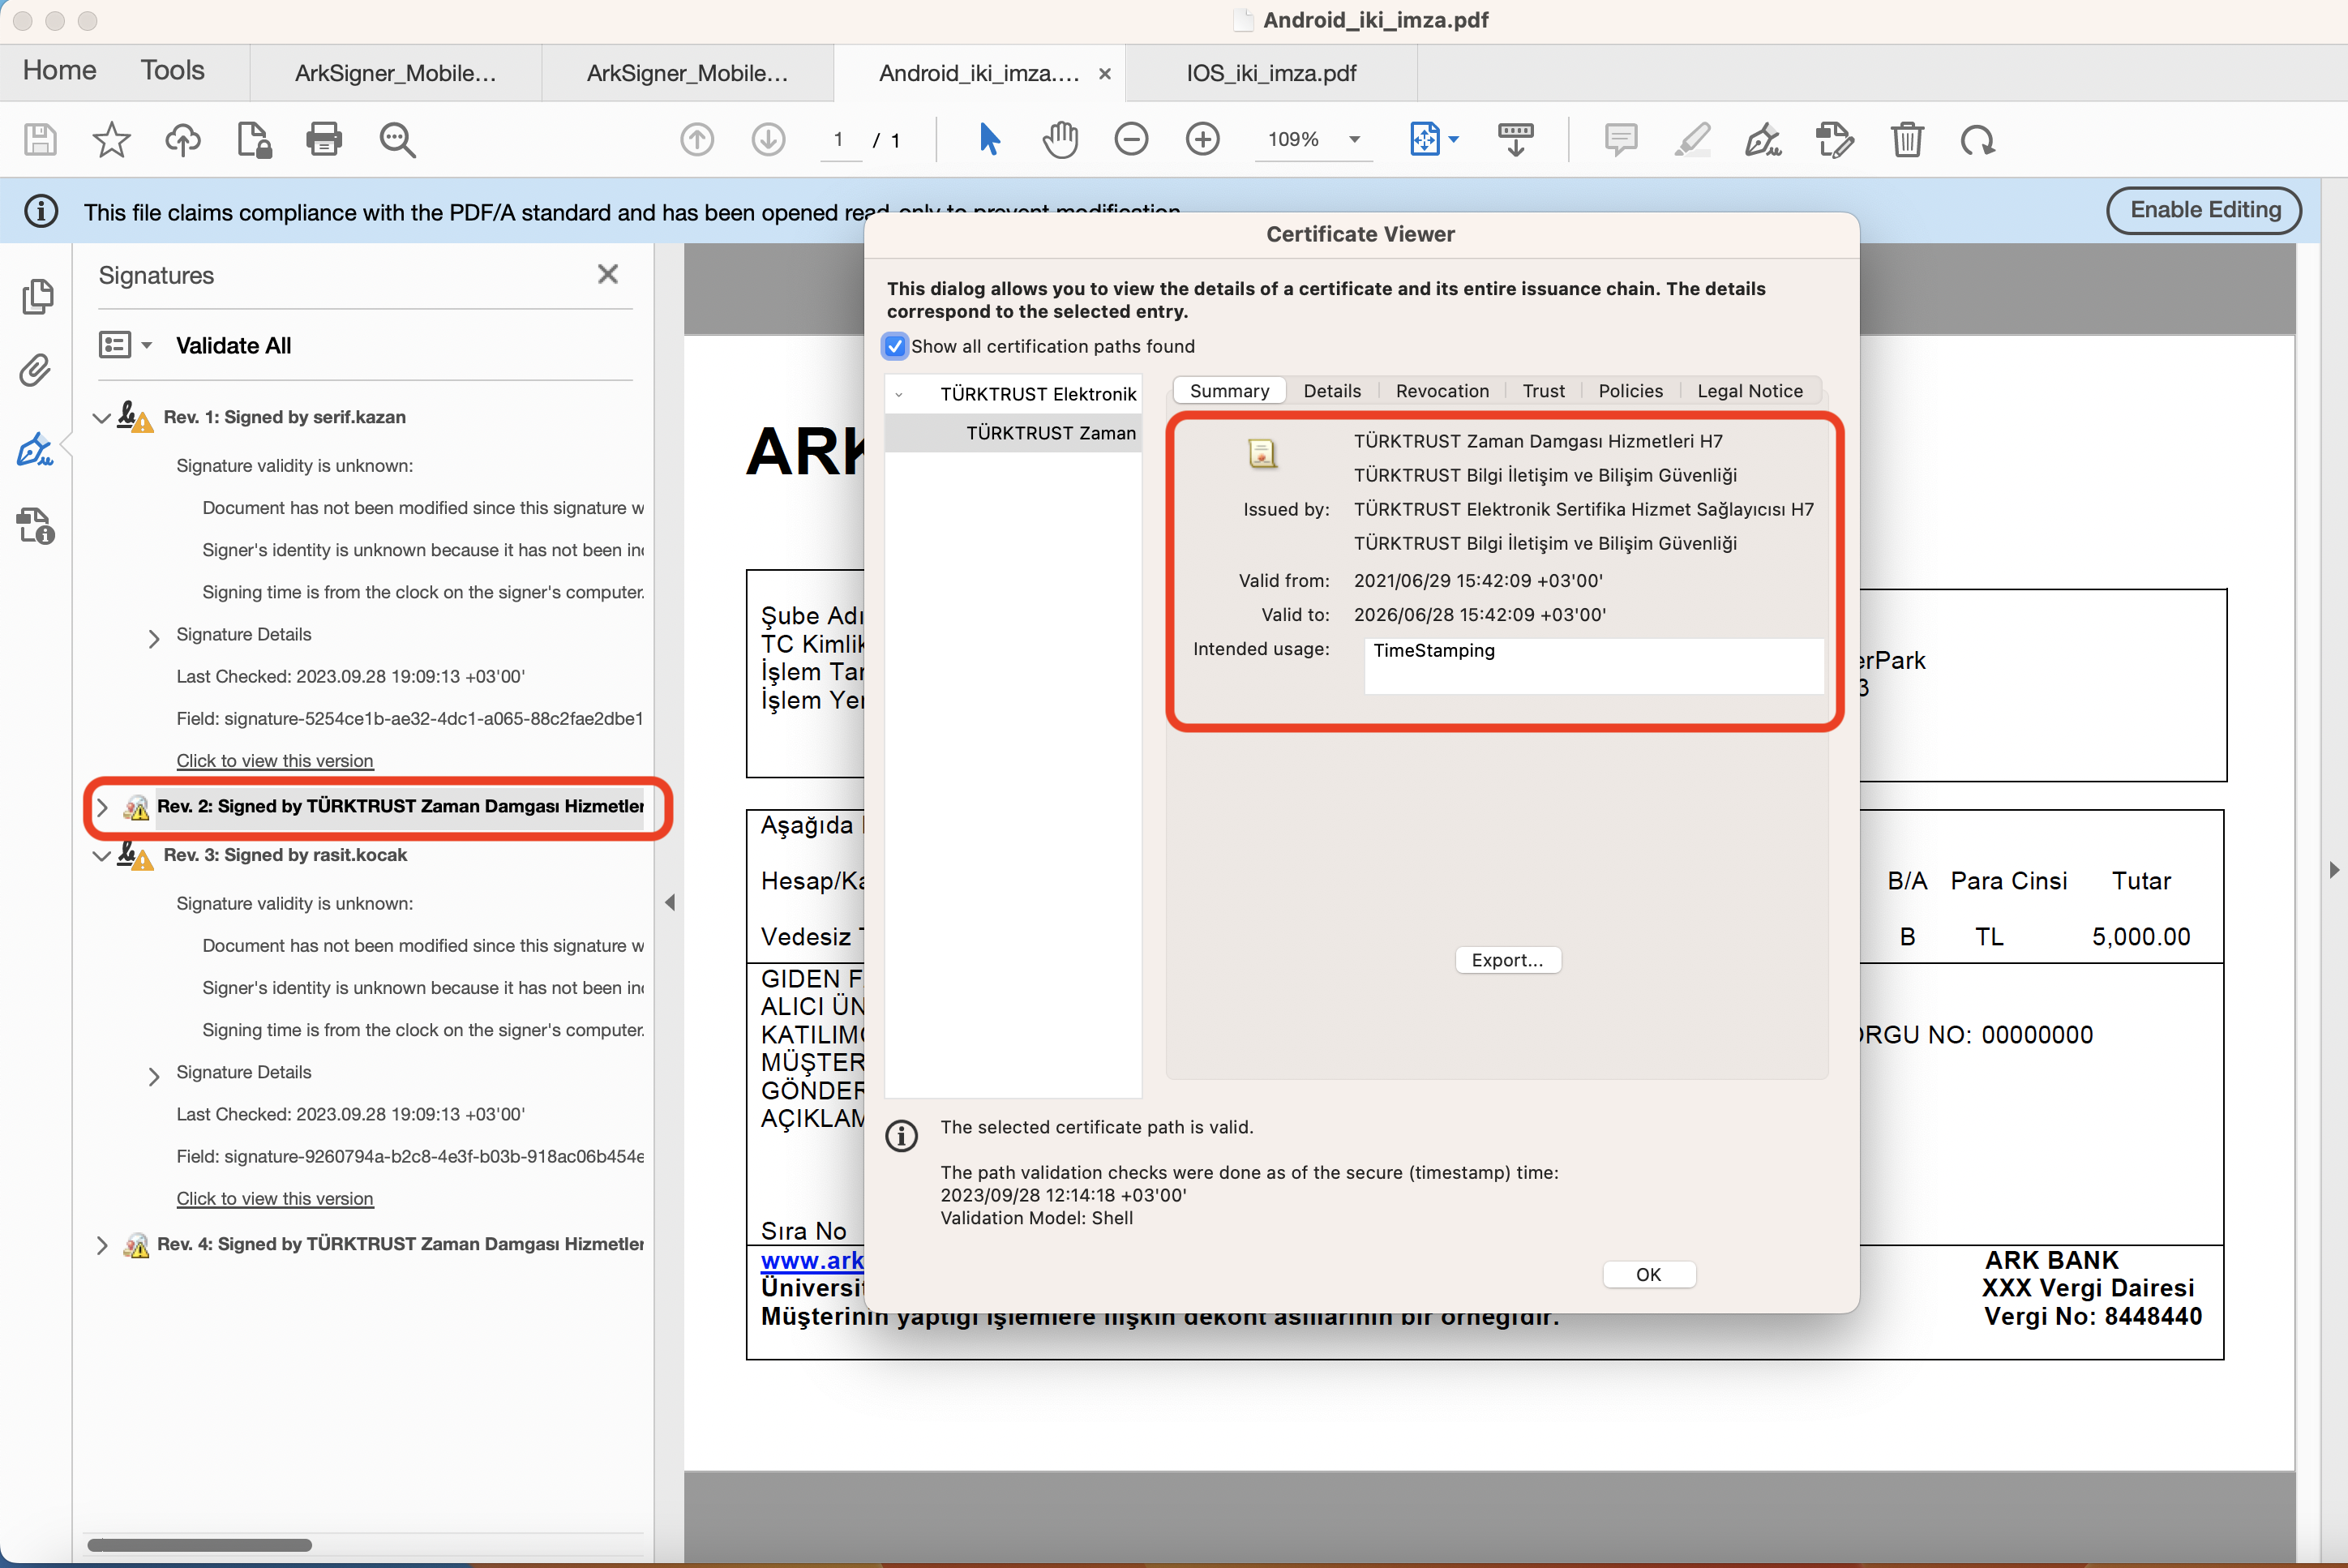Screen dimensions: 2348x1568
Task: Open fit page options dropdown arrow
Action: click(1454, 139)
